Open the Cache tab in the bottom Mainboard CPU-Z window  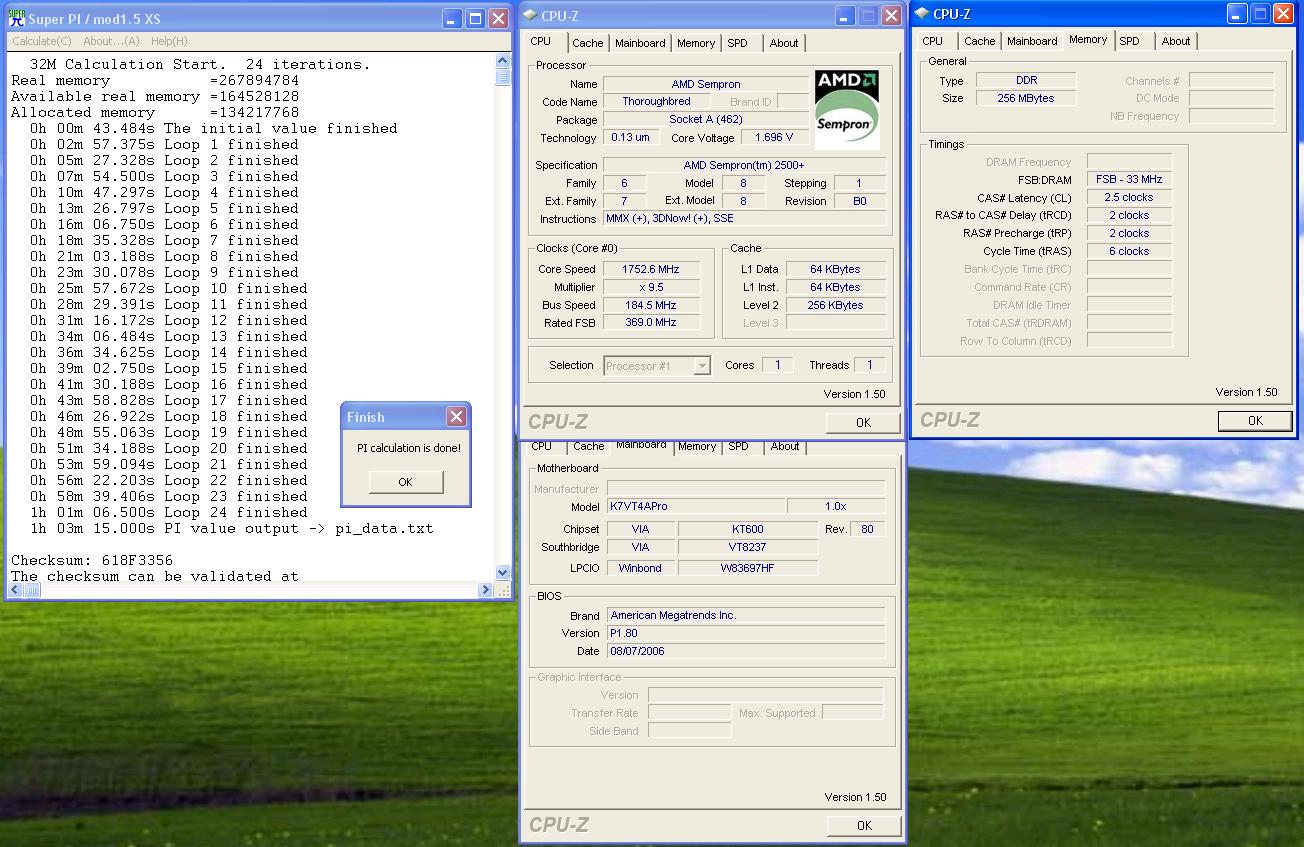588,447
